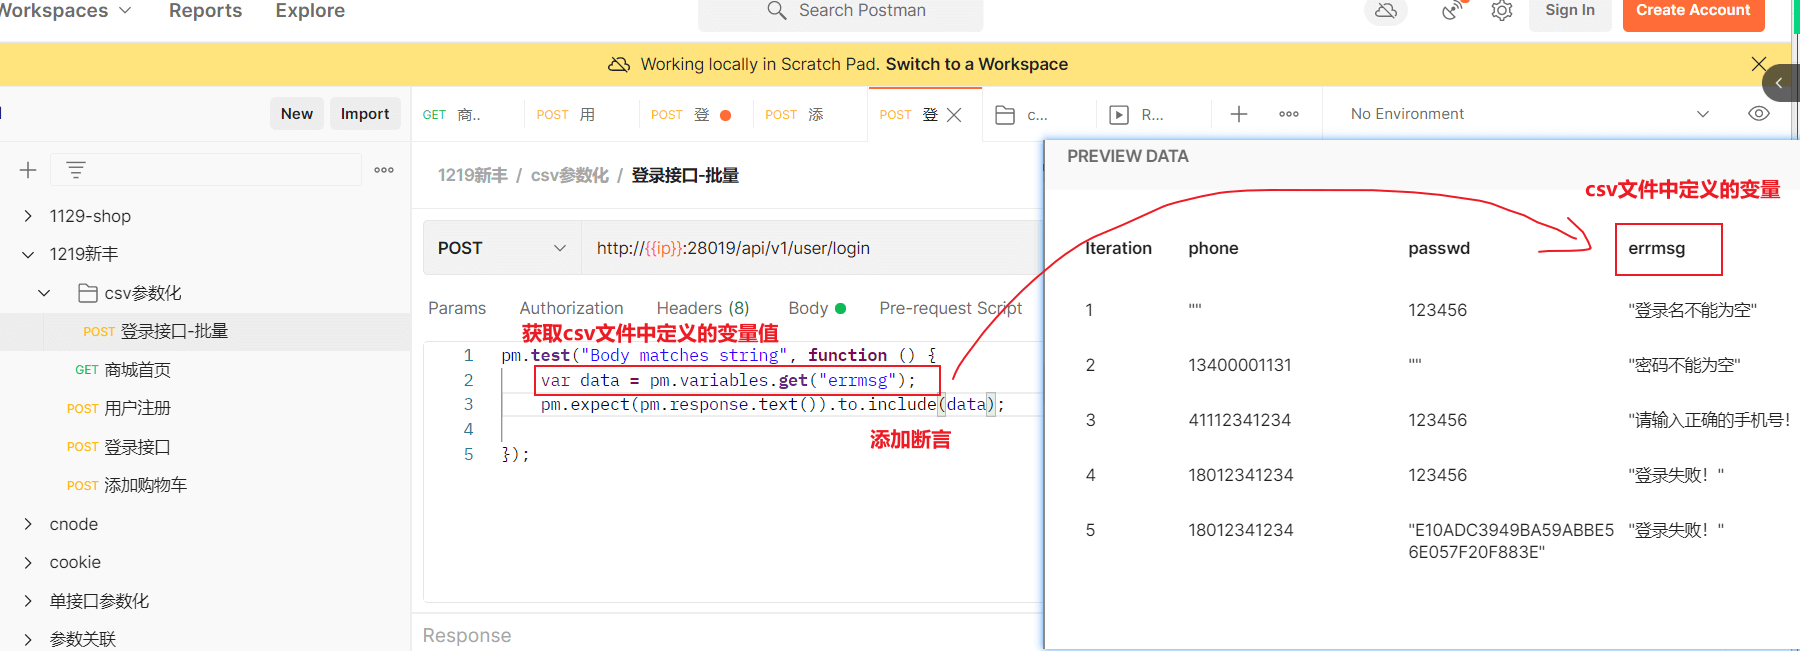Click the cloud offline sync icon
The width and height of the screenshot is (1800, 651).
coord(1386,11)
